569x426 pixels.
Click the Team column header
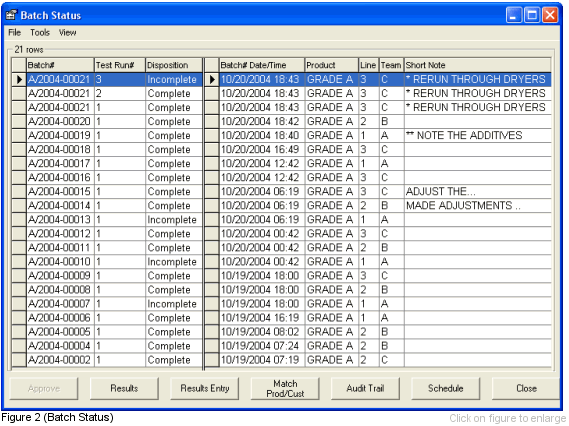pyautogui.click(x=391, y=65)
